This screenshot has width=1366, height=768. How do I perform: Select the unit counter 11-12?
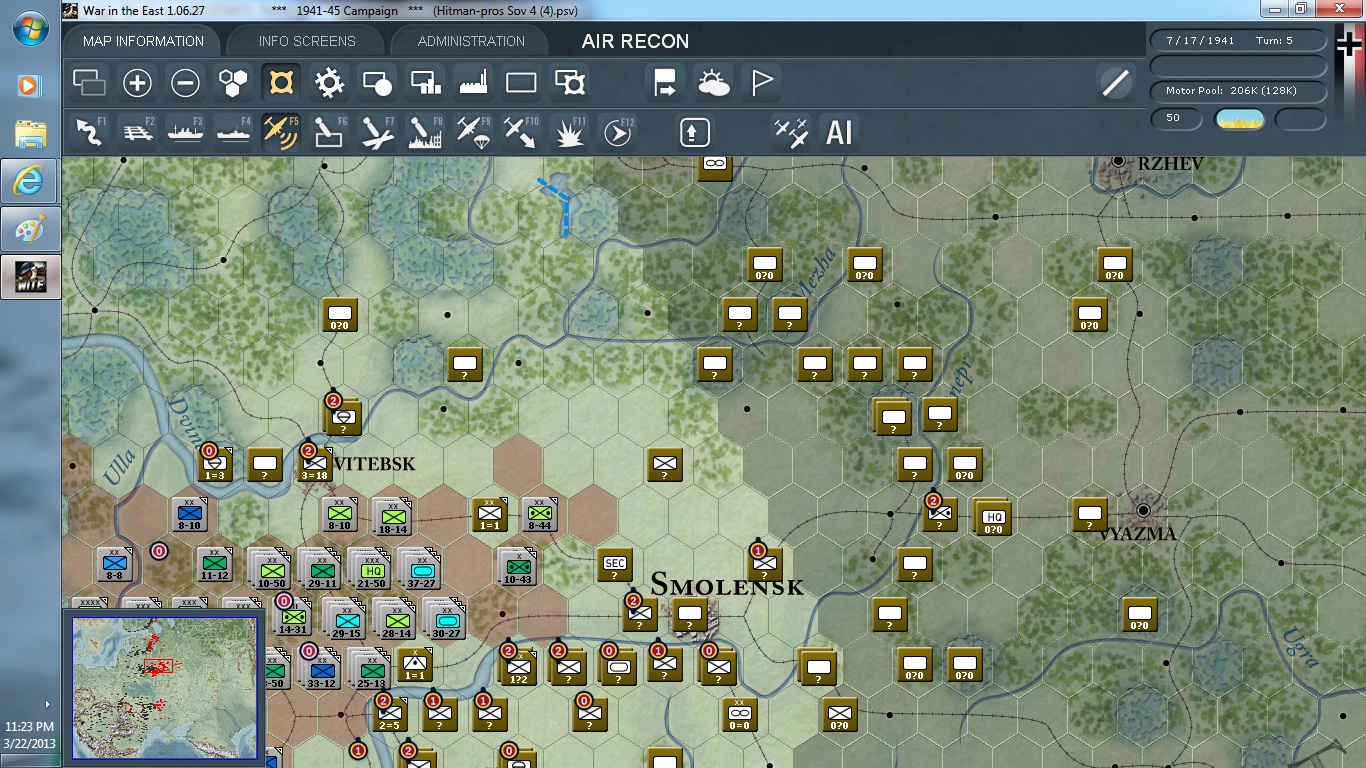pyautogui.click(x=215, y=565)
